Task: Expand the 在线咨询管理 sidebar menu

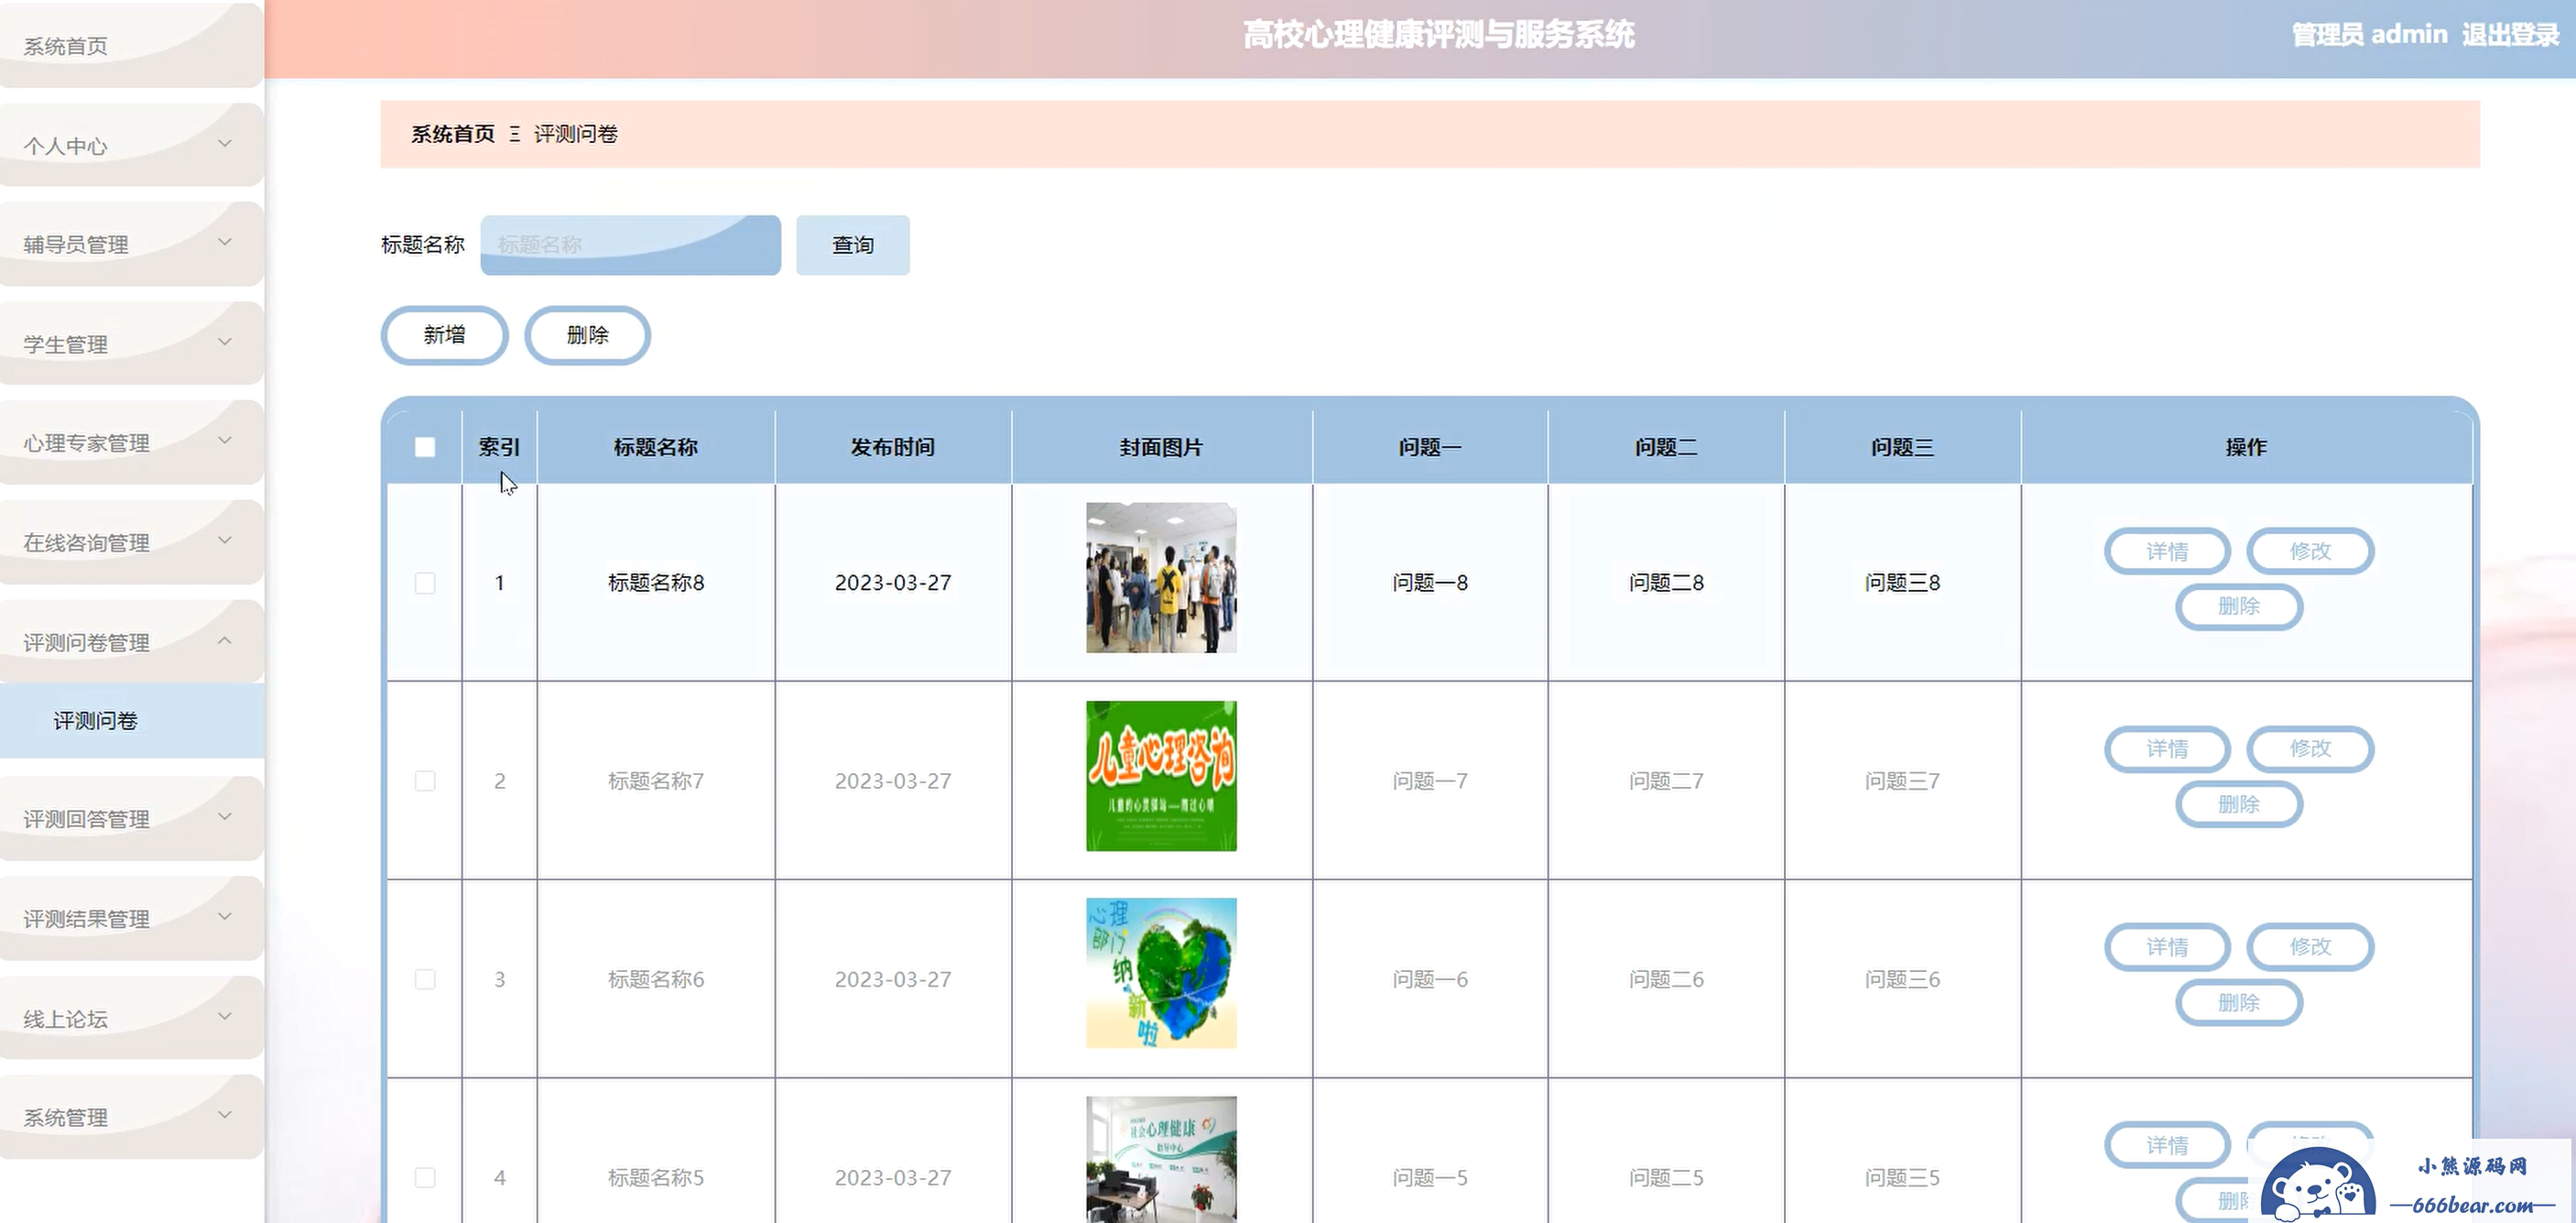Action: [x=131, y=542]
